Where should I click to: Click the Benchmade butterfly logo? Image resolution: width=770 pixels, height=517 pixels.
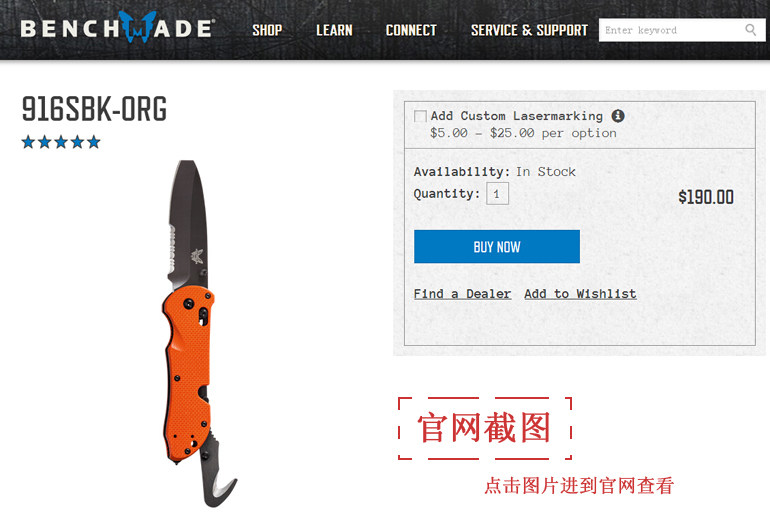click(138, 27)
